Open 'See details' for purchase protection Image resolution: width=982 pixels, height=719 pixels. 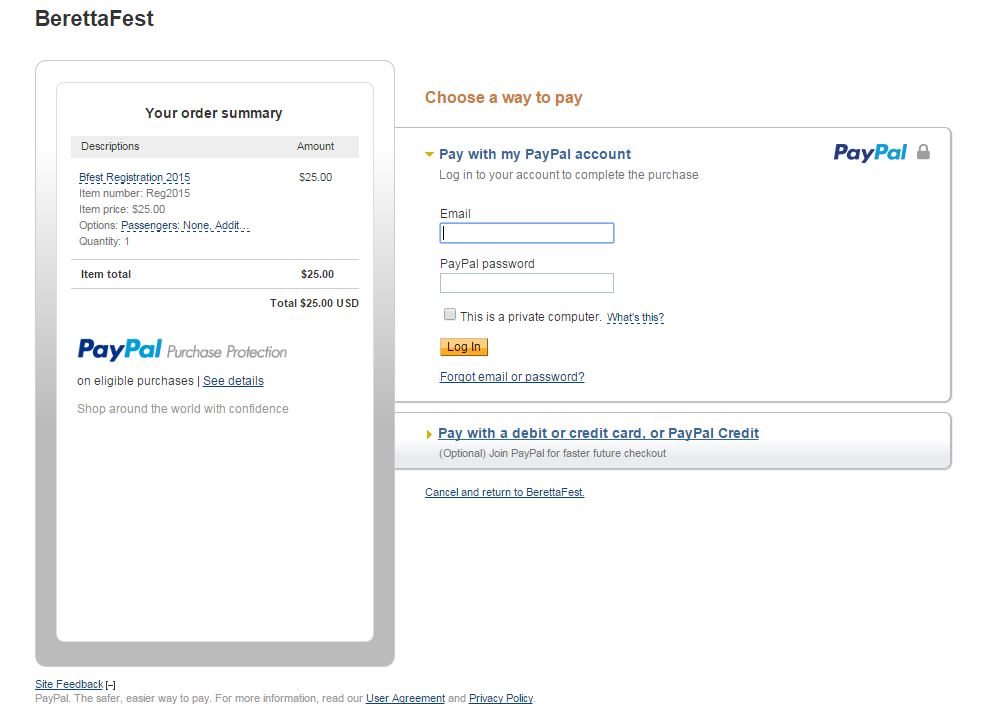pyautogui.click(x=233, y=381)
